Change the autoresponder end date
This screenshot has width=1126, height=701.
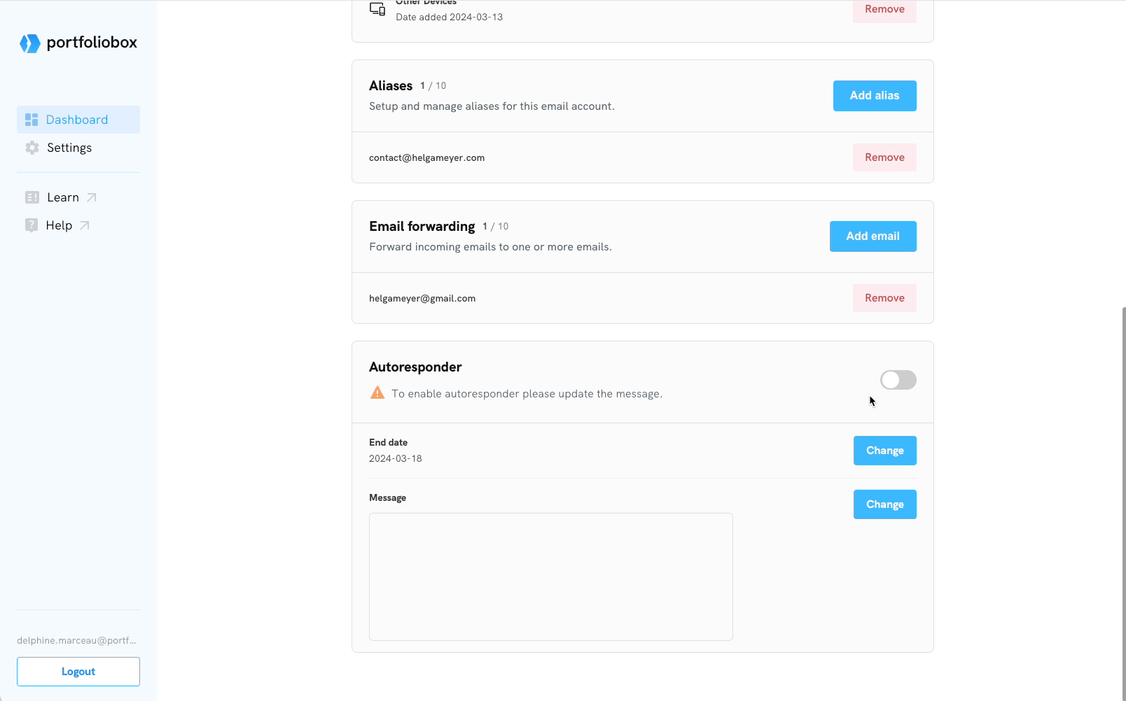(884, 451)
